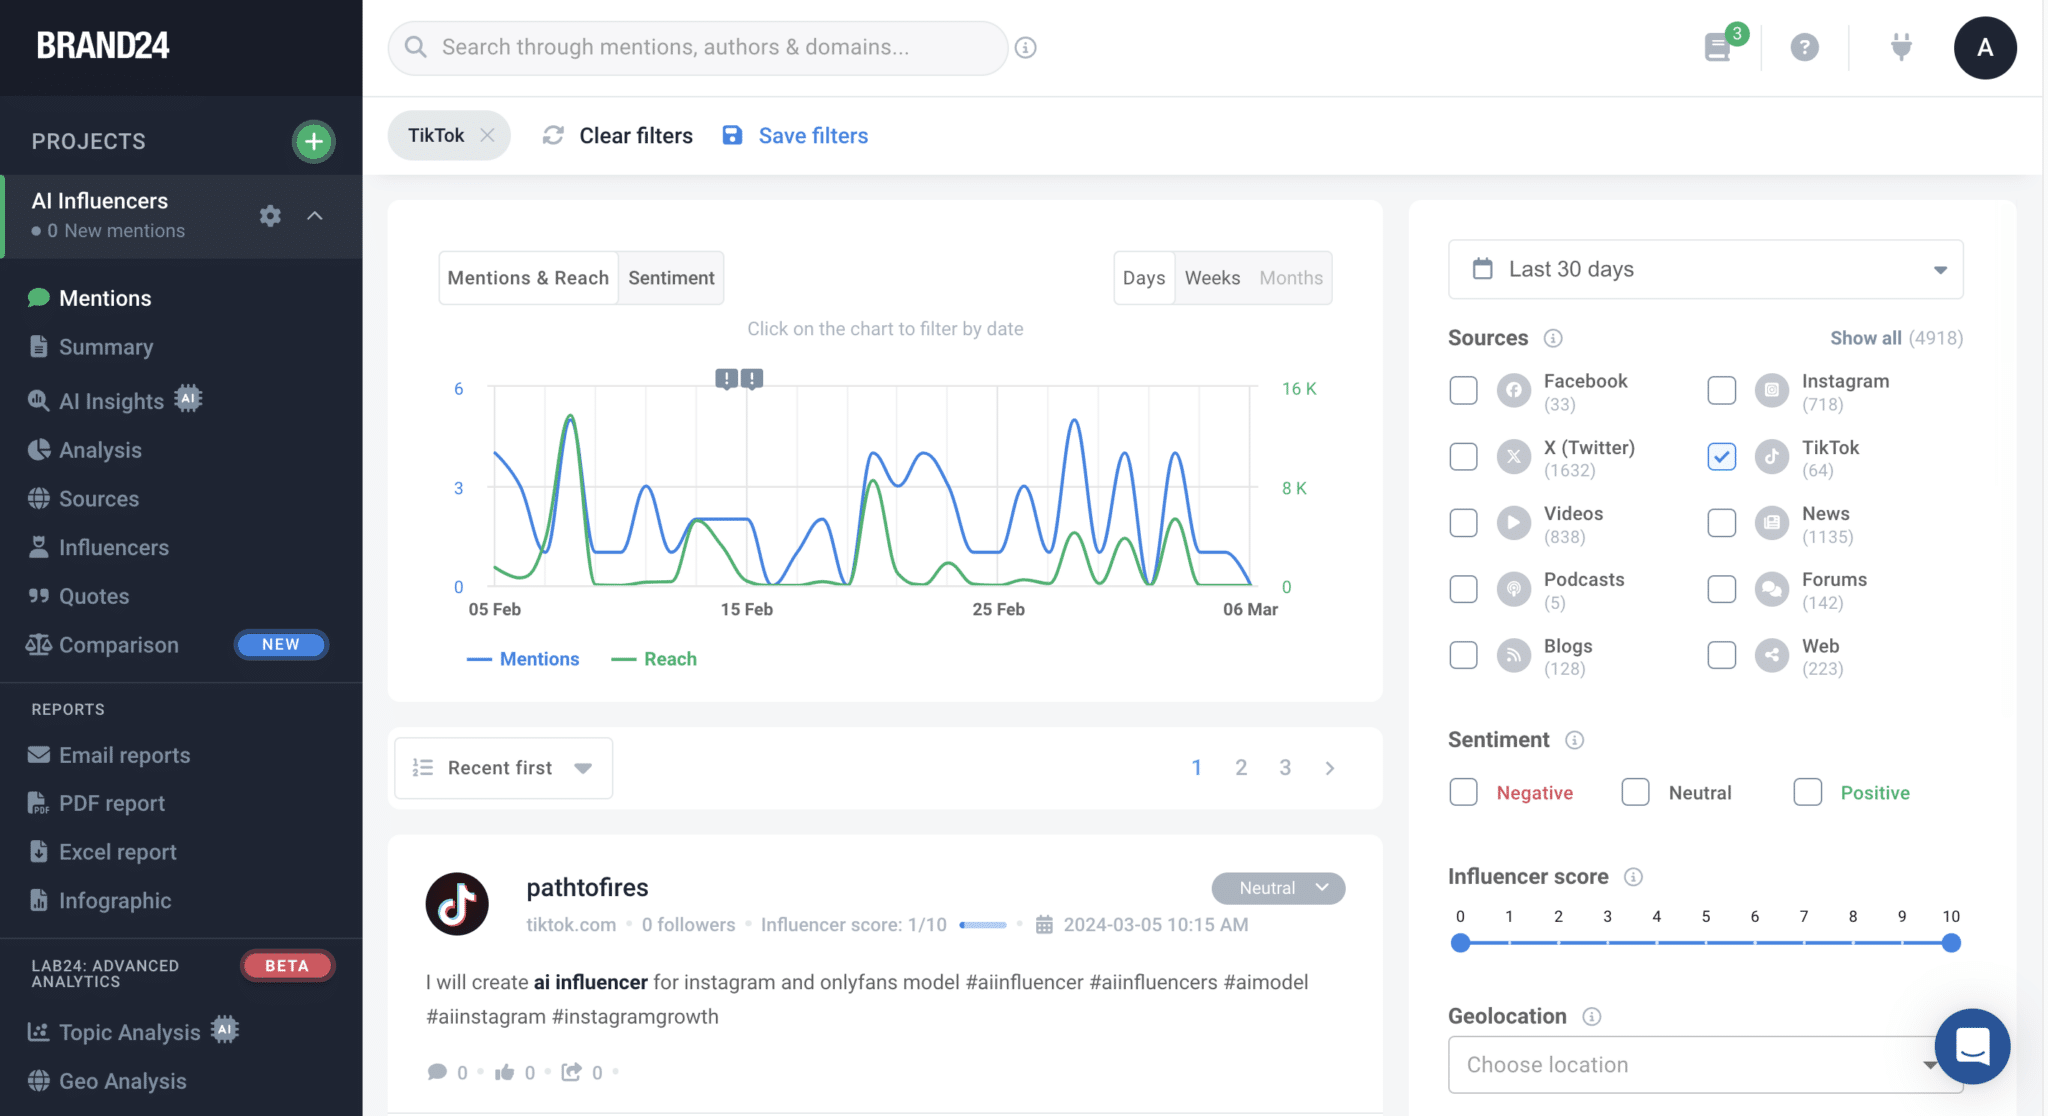Click the BRAND24 logo
2048x1116 pixels.
103,46
